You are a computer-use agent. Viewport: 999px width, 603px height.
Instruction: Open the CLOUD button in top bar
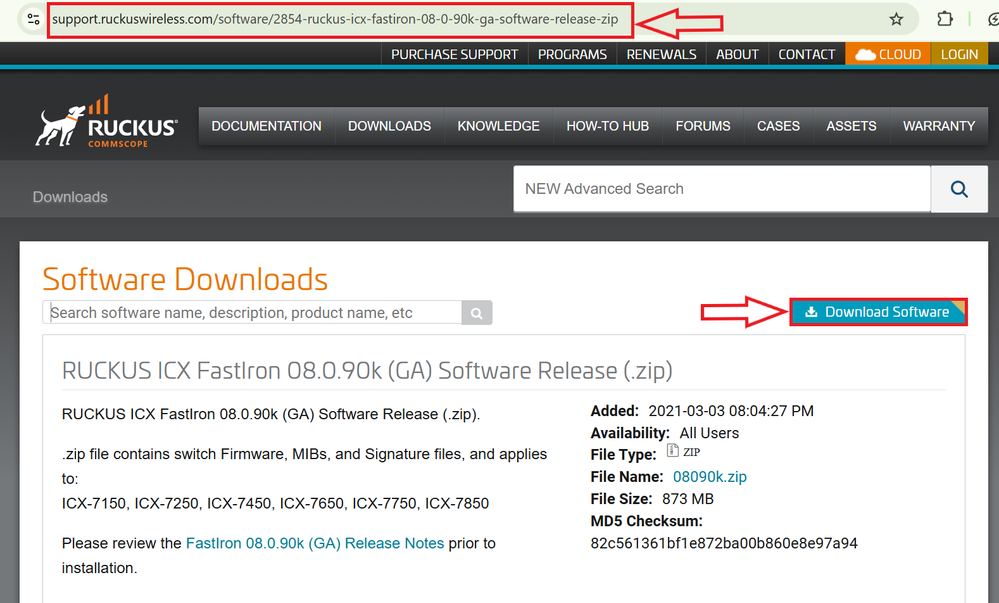pos(888,54)
